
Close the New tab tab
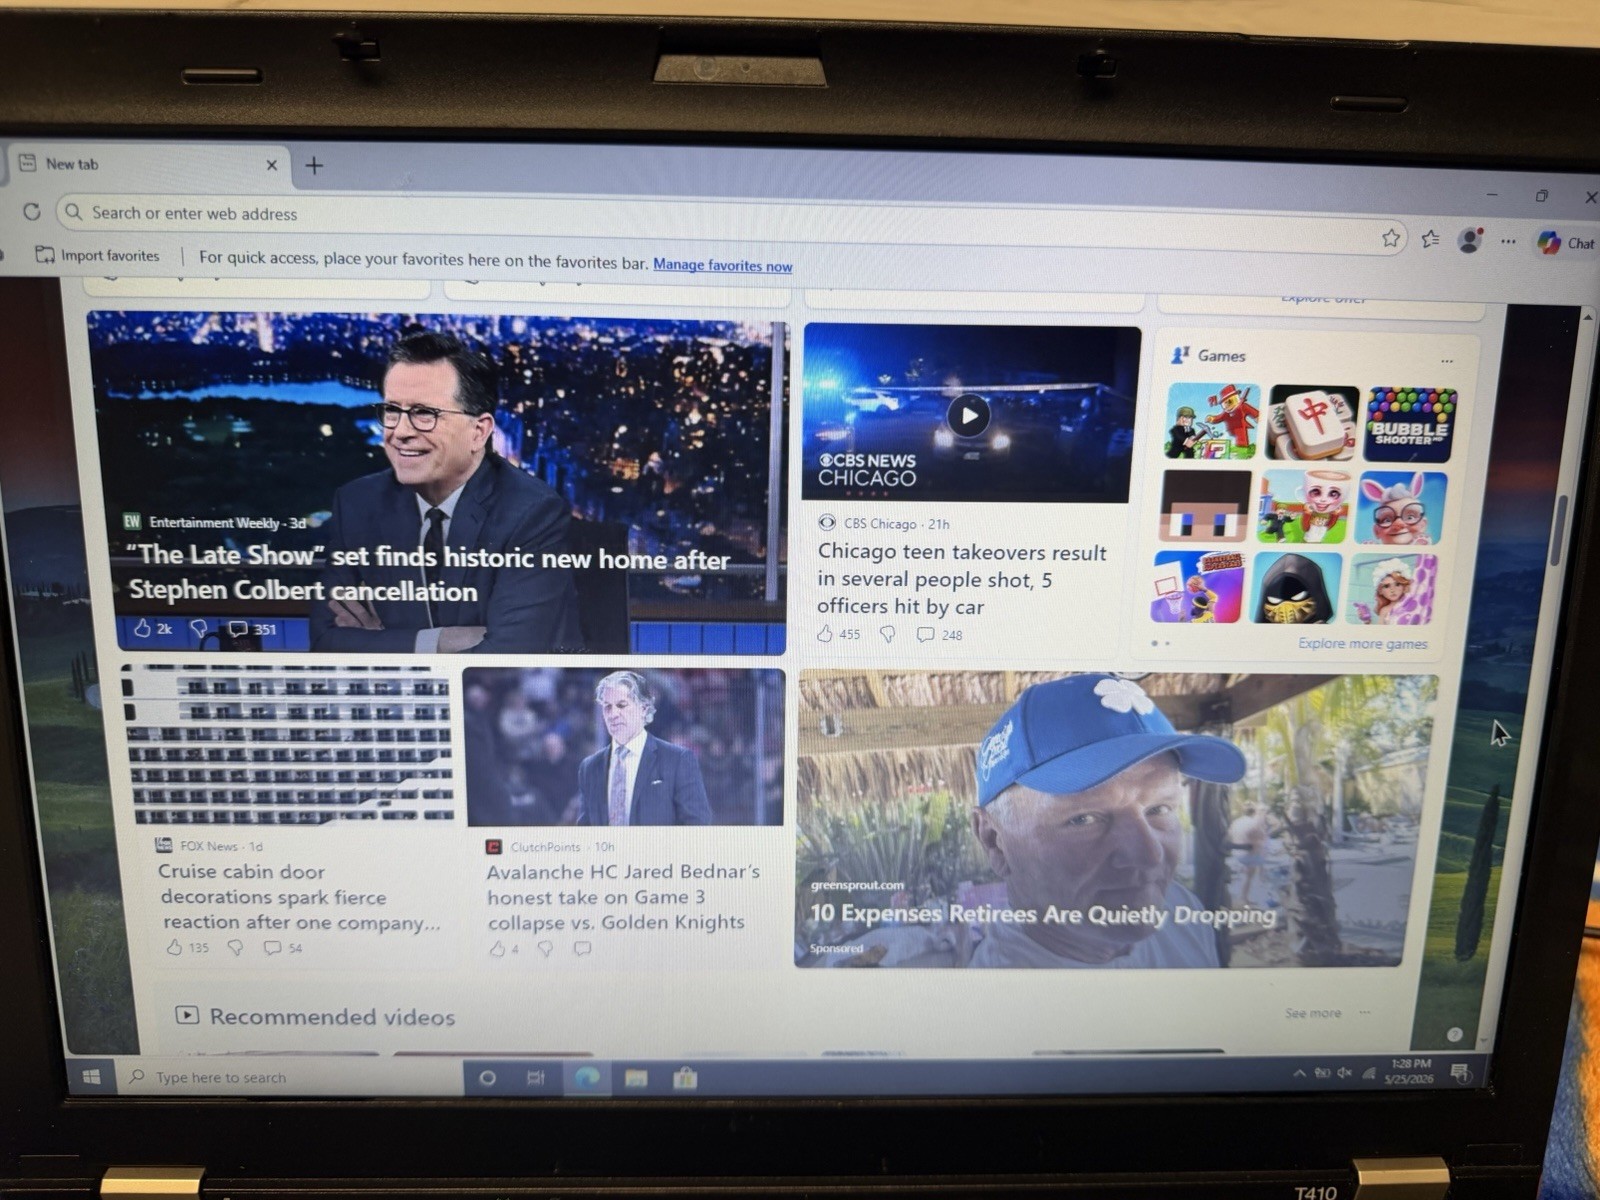tap(271, 165)
